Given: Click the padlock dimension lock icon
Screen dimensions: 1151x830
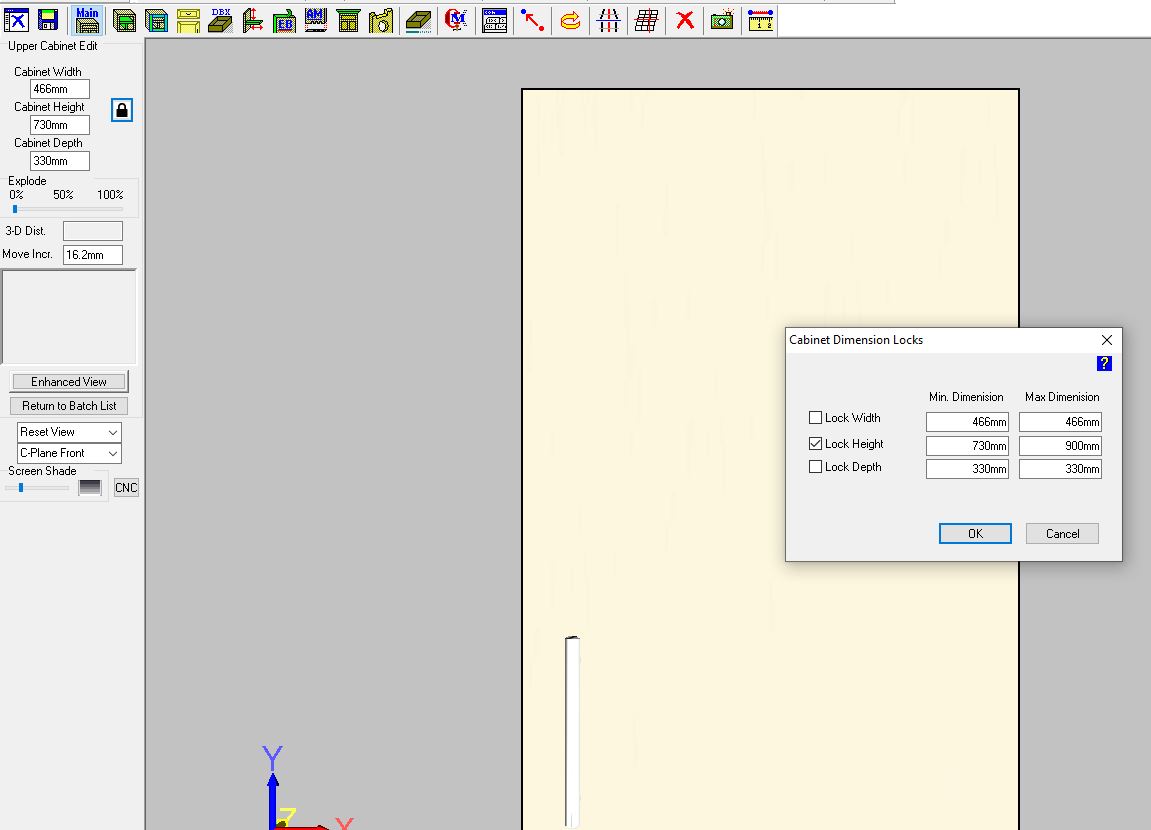Looking at the screenshot, I should click(x=122, y=110).
